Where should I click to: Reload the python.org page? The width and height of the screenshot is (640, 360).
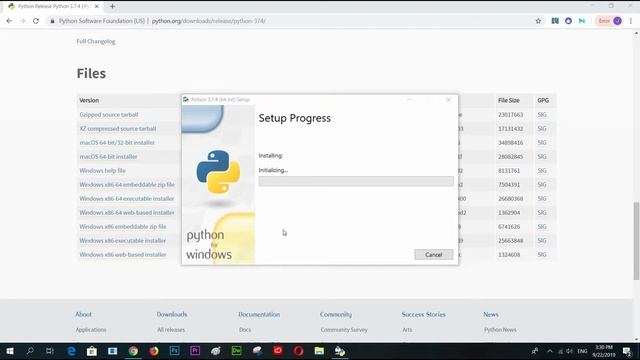coord(36,21)
